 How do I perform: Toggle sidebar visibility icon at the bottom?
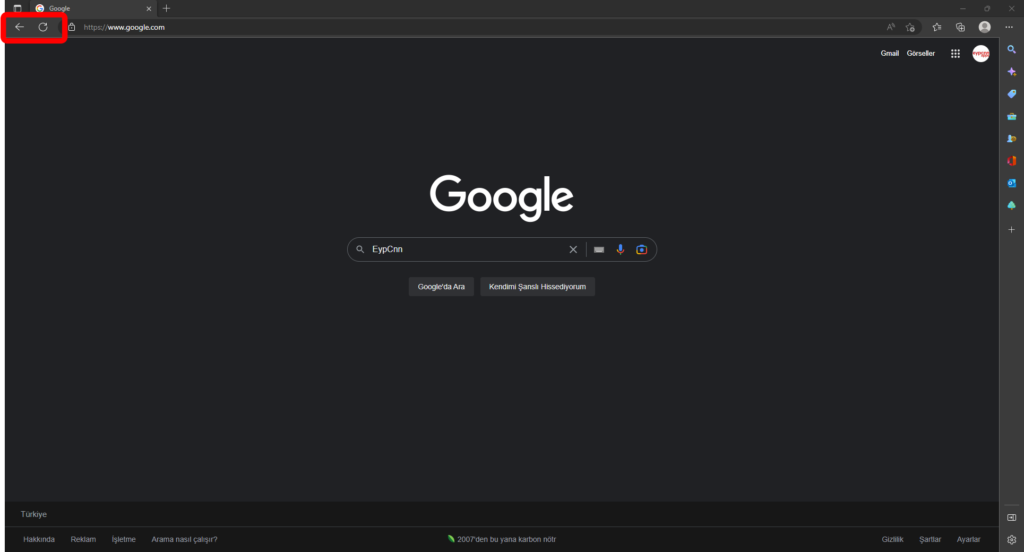[x=1012, y=517]
